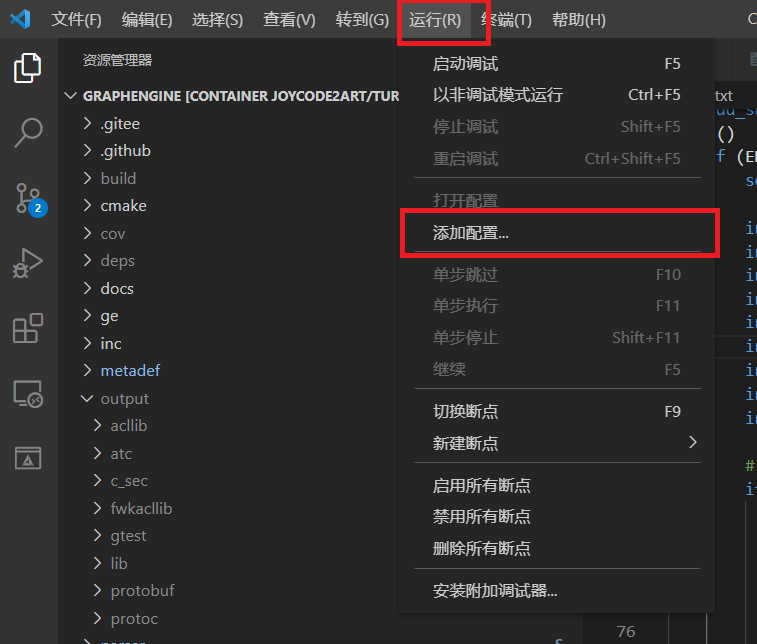Open the 终端(T) menu
The width and height of the screenshot is (757, 644).
[506, 20]
